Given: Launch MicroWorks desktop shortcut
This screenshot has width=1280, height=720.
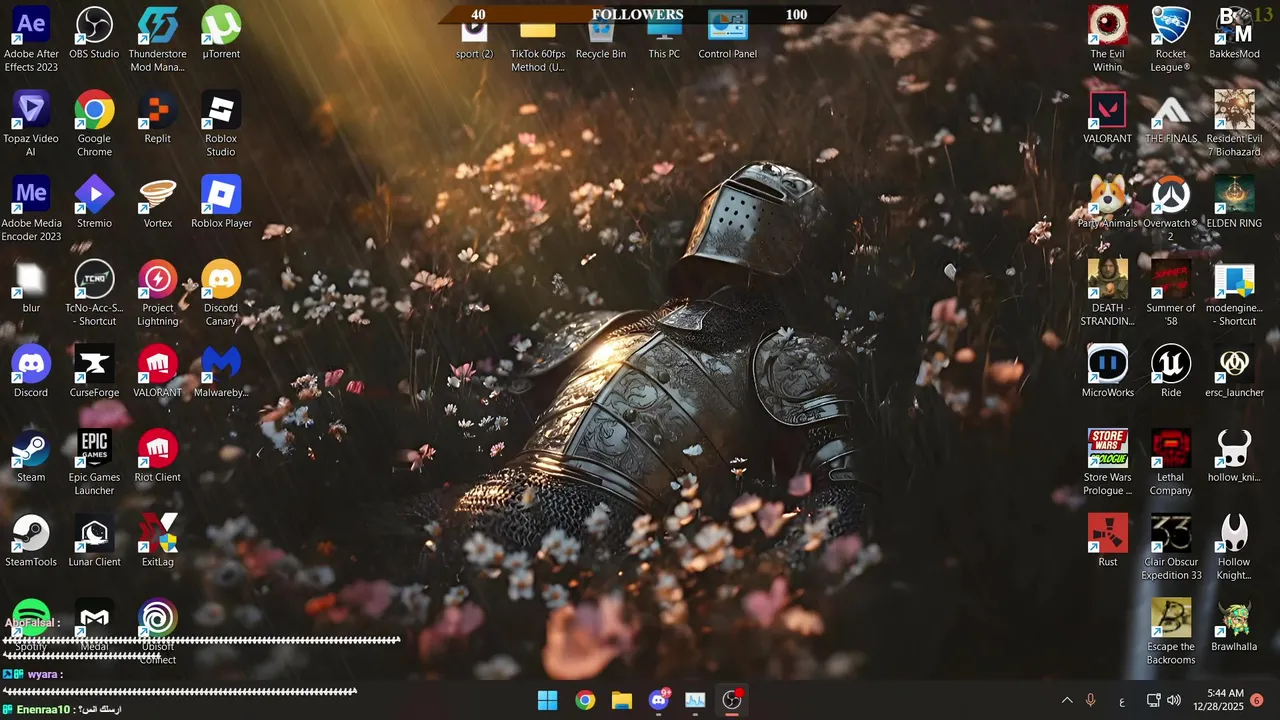Looking at the screenshot, I should (1107, 372).
